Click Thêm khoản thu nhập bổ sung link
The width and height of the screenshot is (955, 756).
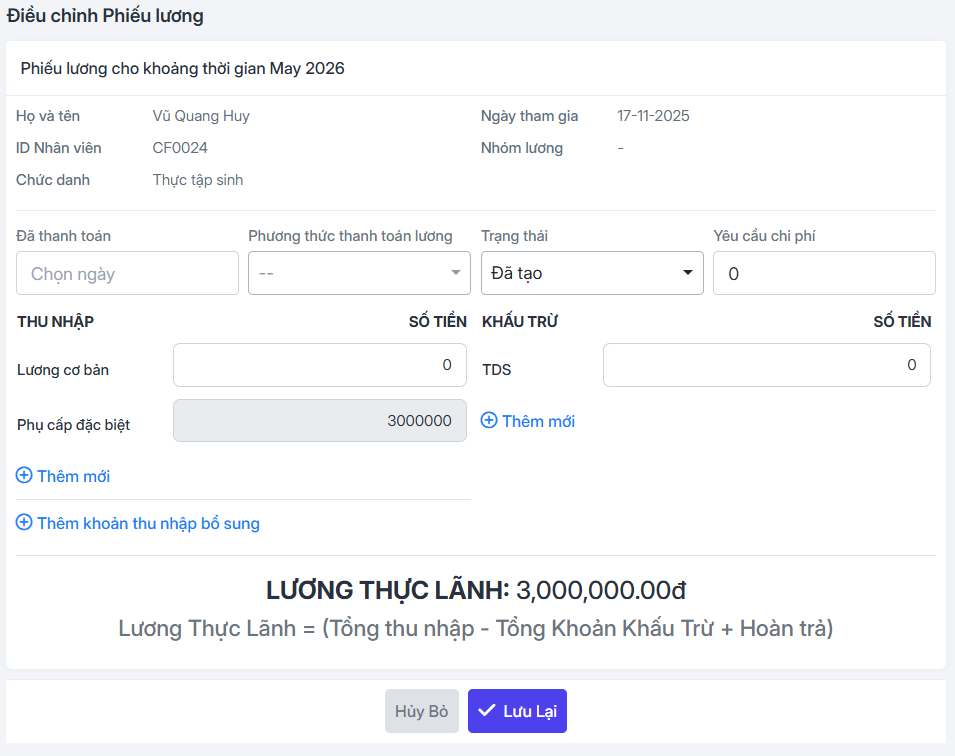tap(138, 523)
